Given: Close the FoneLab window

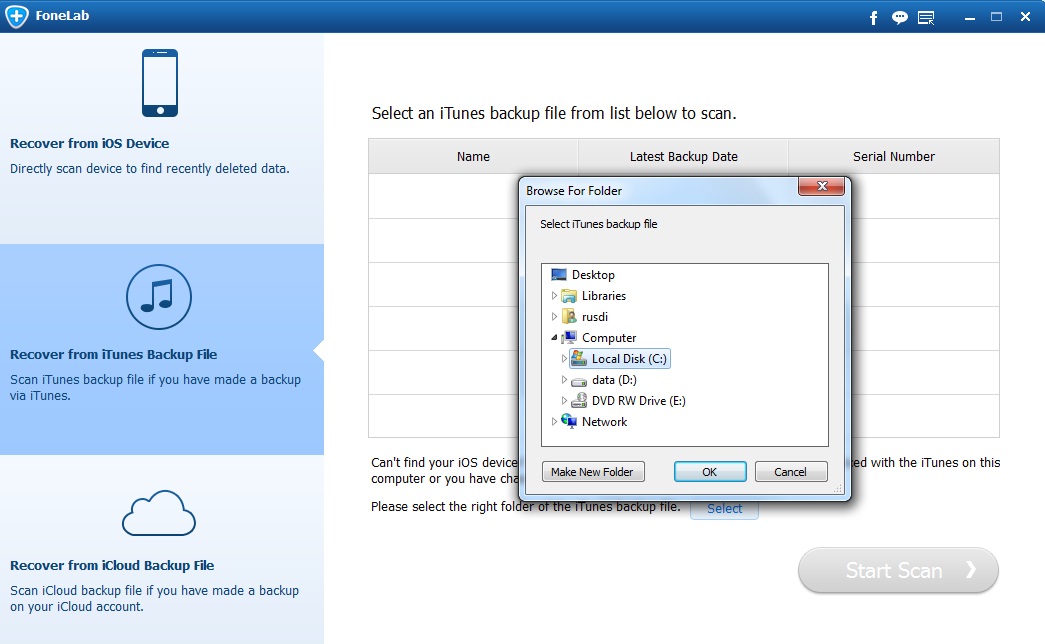Looking at the screenshot, I should pyautogui.click(x=1025, y=17).
